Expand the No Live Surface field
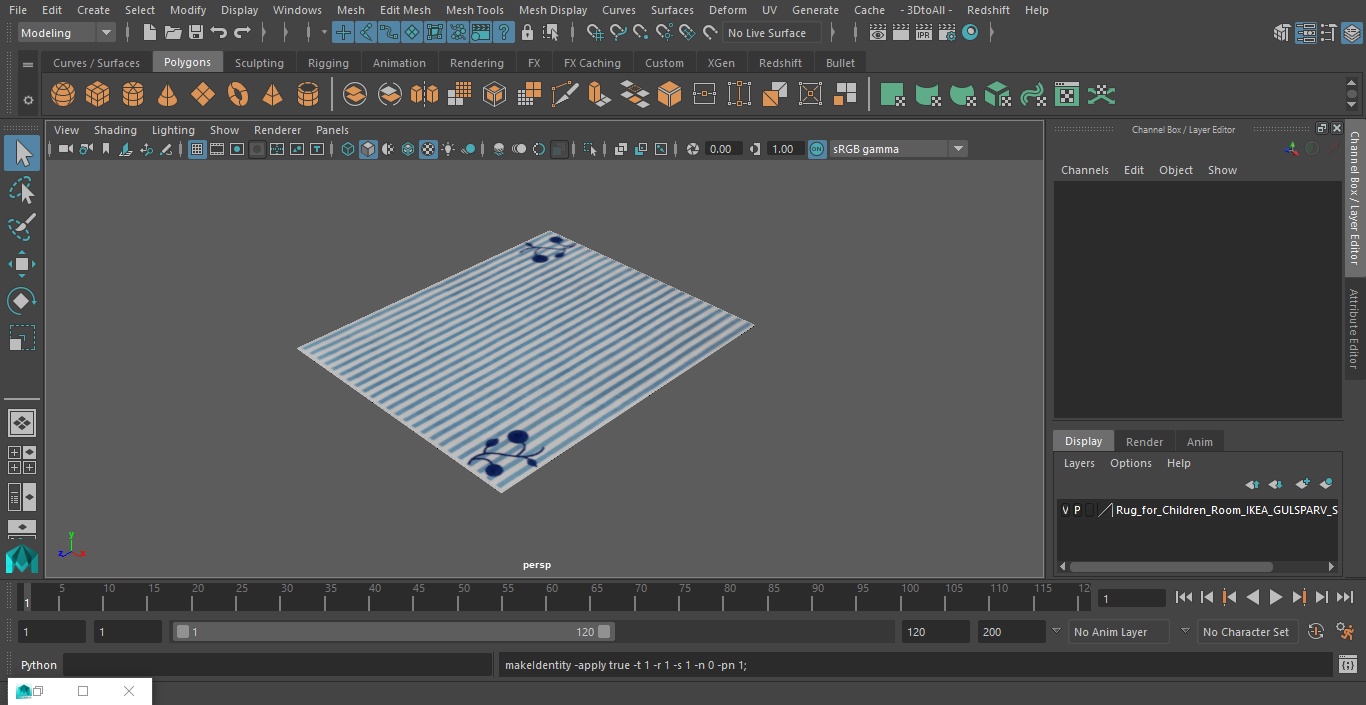This screenshot has height=705, width=1366. 772,33
